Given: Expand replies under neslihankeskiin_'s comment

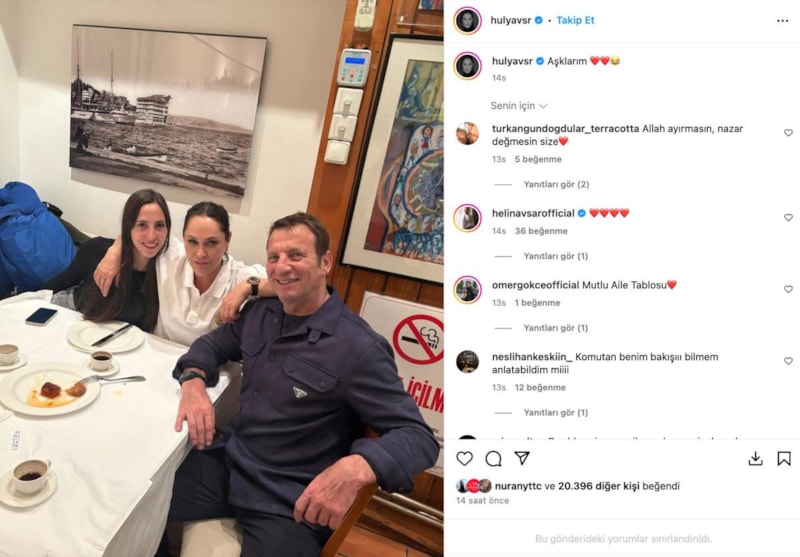Looking at the screenshot, I should pos(556,413).
